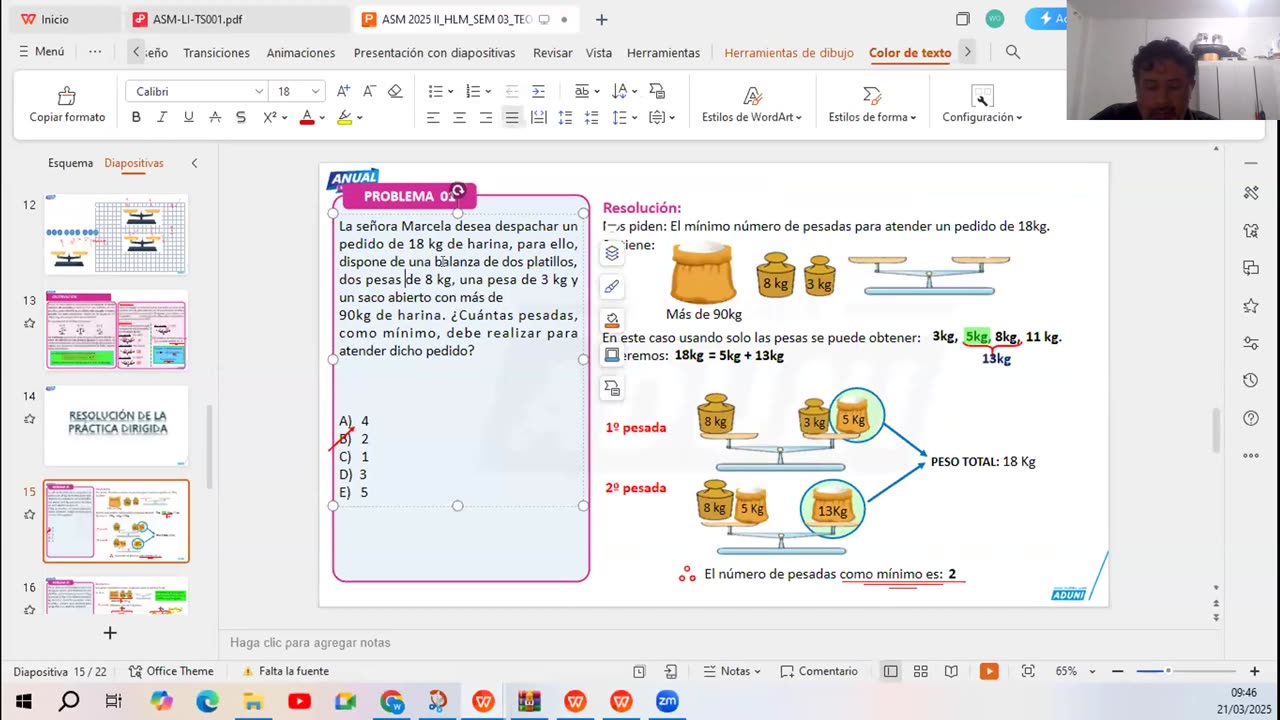Justify the text alignment
Viewport: 1280px width, 720px height.
pos(512,117)
